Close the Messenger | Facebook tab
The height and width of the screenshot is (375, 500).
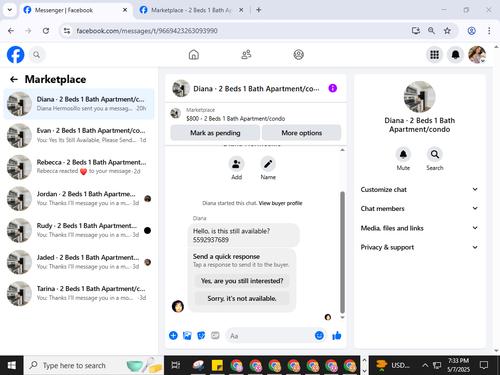tap(125, 10)
